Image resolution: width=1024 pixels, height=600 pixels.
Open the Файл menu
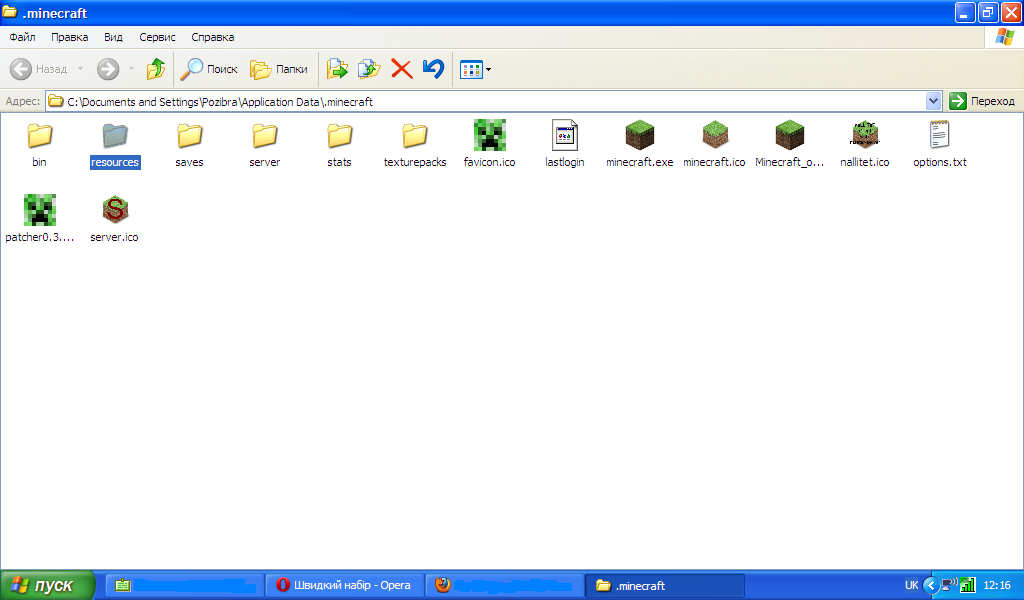(22, 37)
